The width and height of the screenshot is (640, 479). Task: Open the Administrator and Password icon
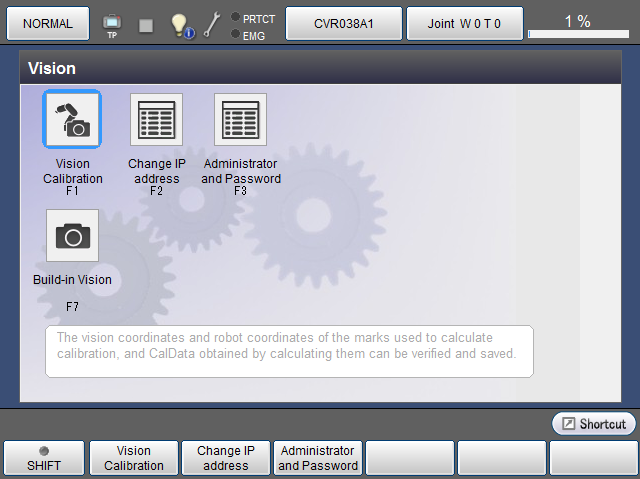[240, 120]
